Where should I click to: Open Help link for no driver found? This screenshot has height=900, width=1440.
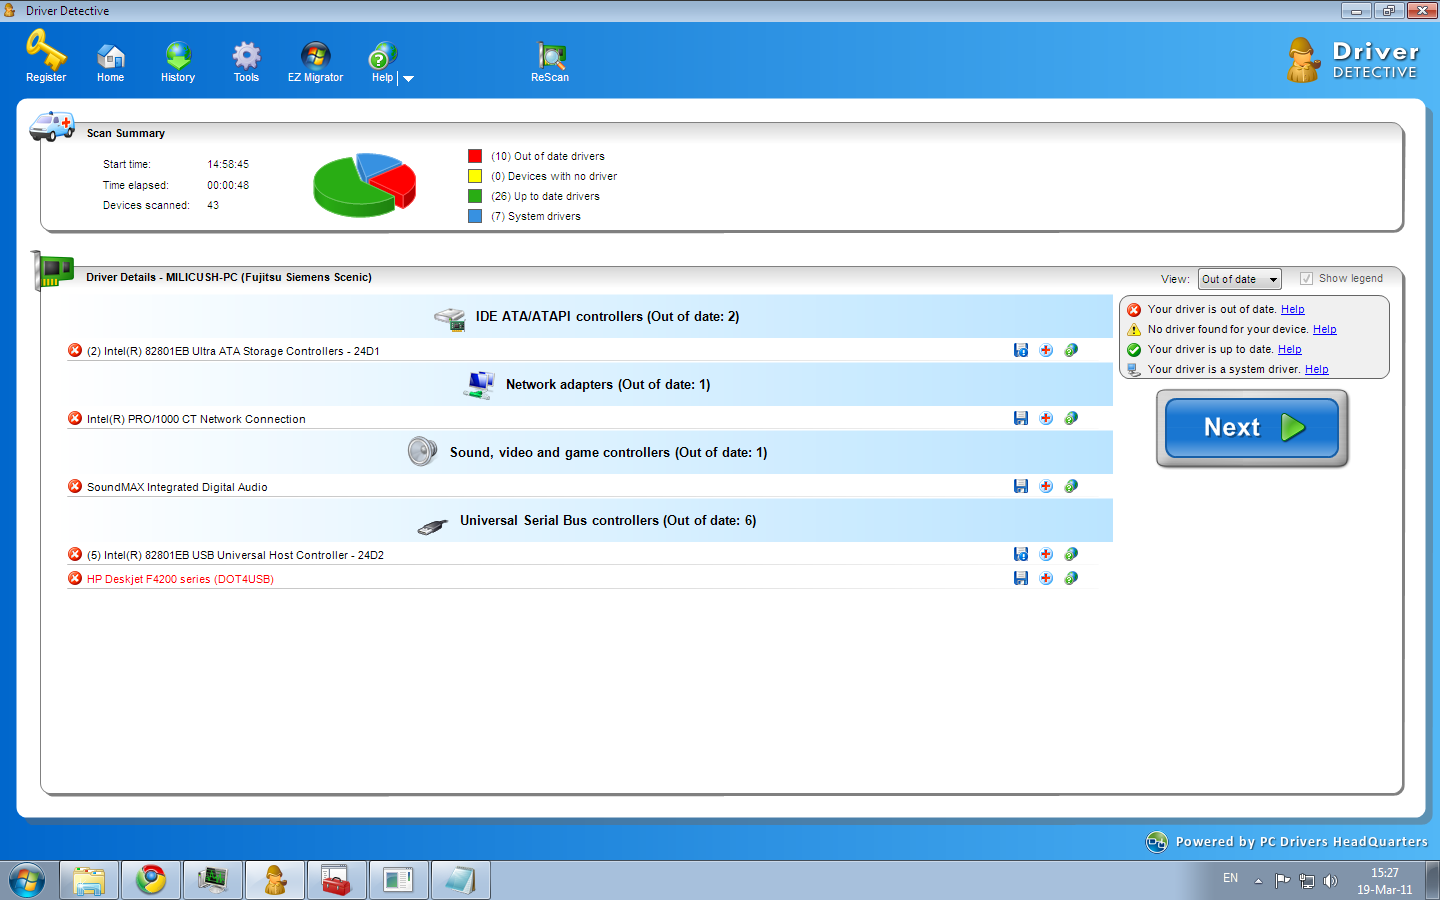click(x=1325, y=330)
